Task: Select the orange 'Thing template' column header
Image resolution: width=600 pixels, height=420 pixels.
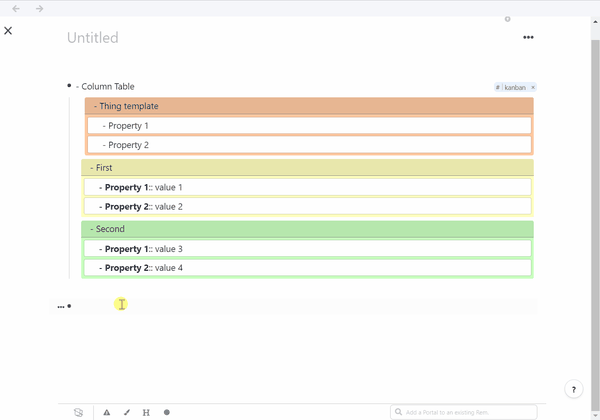Action: pos(309,106)
